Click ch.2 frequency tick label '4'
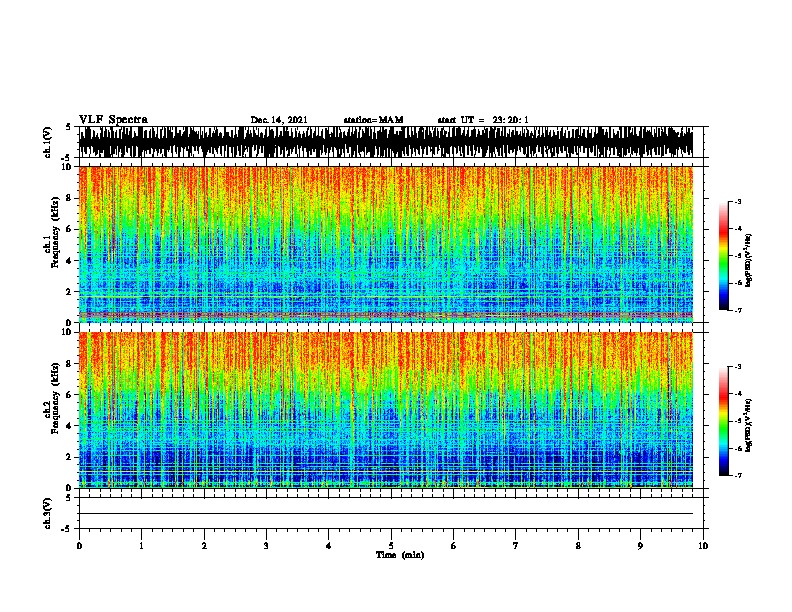 pyautogui.click(x=70, y=426)
